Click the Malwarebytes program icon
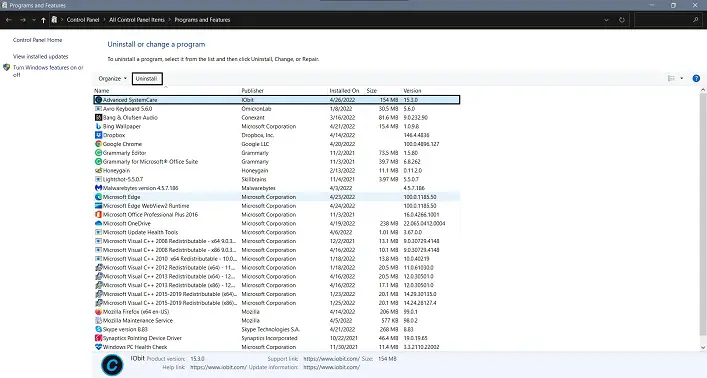707x378 pixels. coord(98,188)
